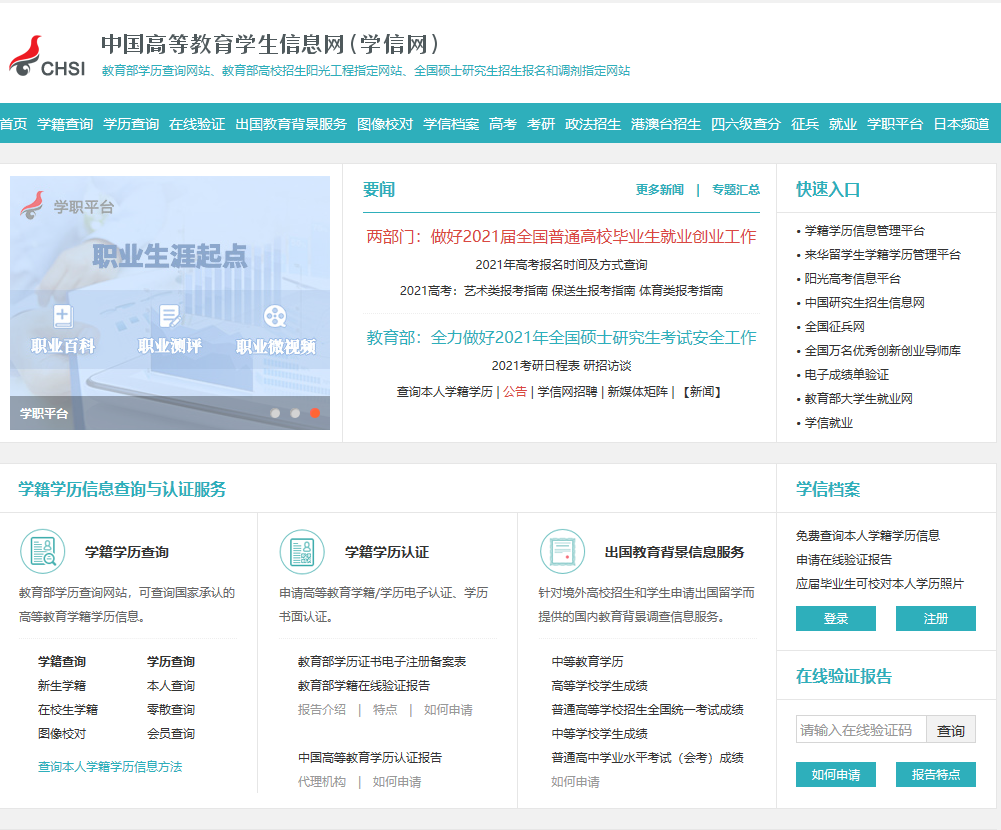1001x830 pixels.
Task: Open the 出国教育背景信息服务 diploma icon
Action: 562,552
